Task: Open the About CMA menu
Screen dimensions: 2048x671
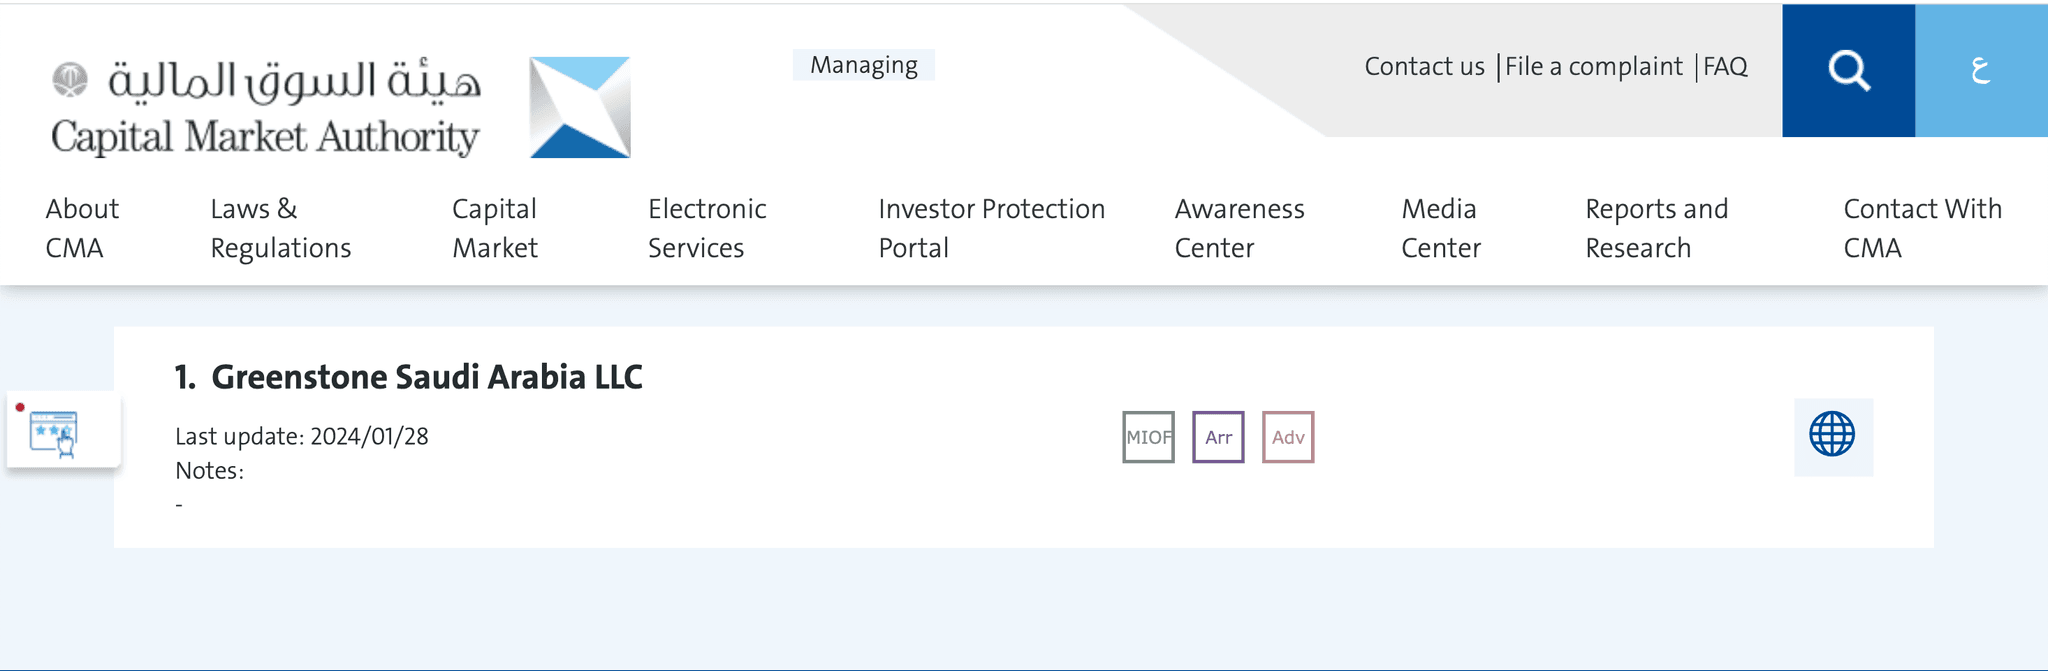Action: coord(82,228)
